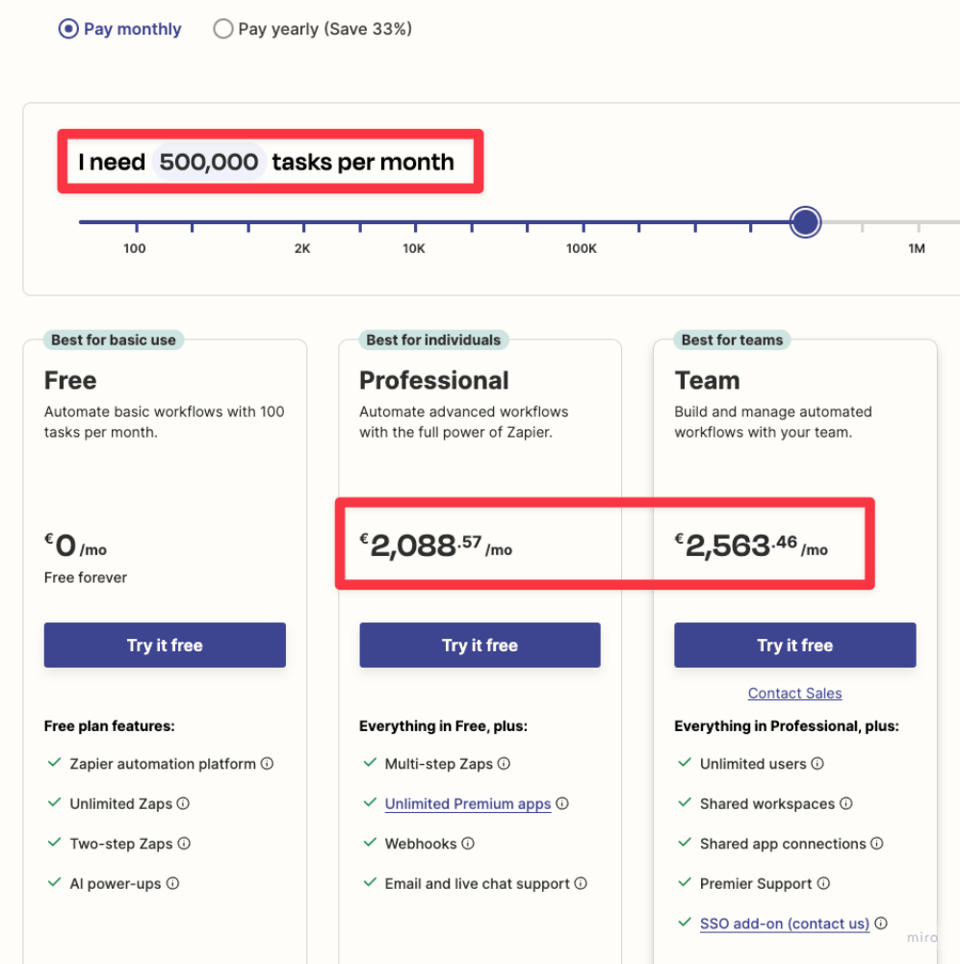The width and height of the screenshot is (960, 964).
Task: Click info icon beside Email and live chat support
Action: 581,883
